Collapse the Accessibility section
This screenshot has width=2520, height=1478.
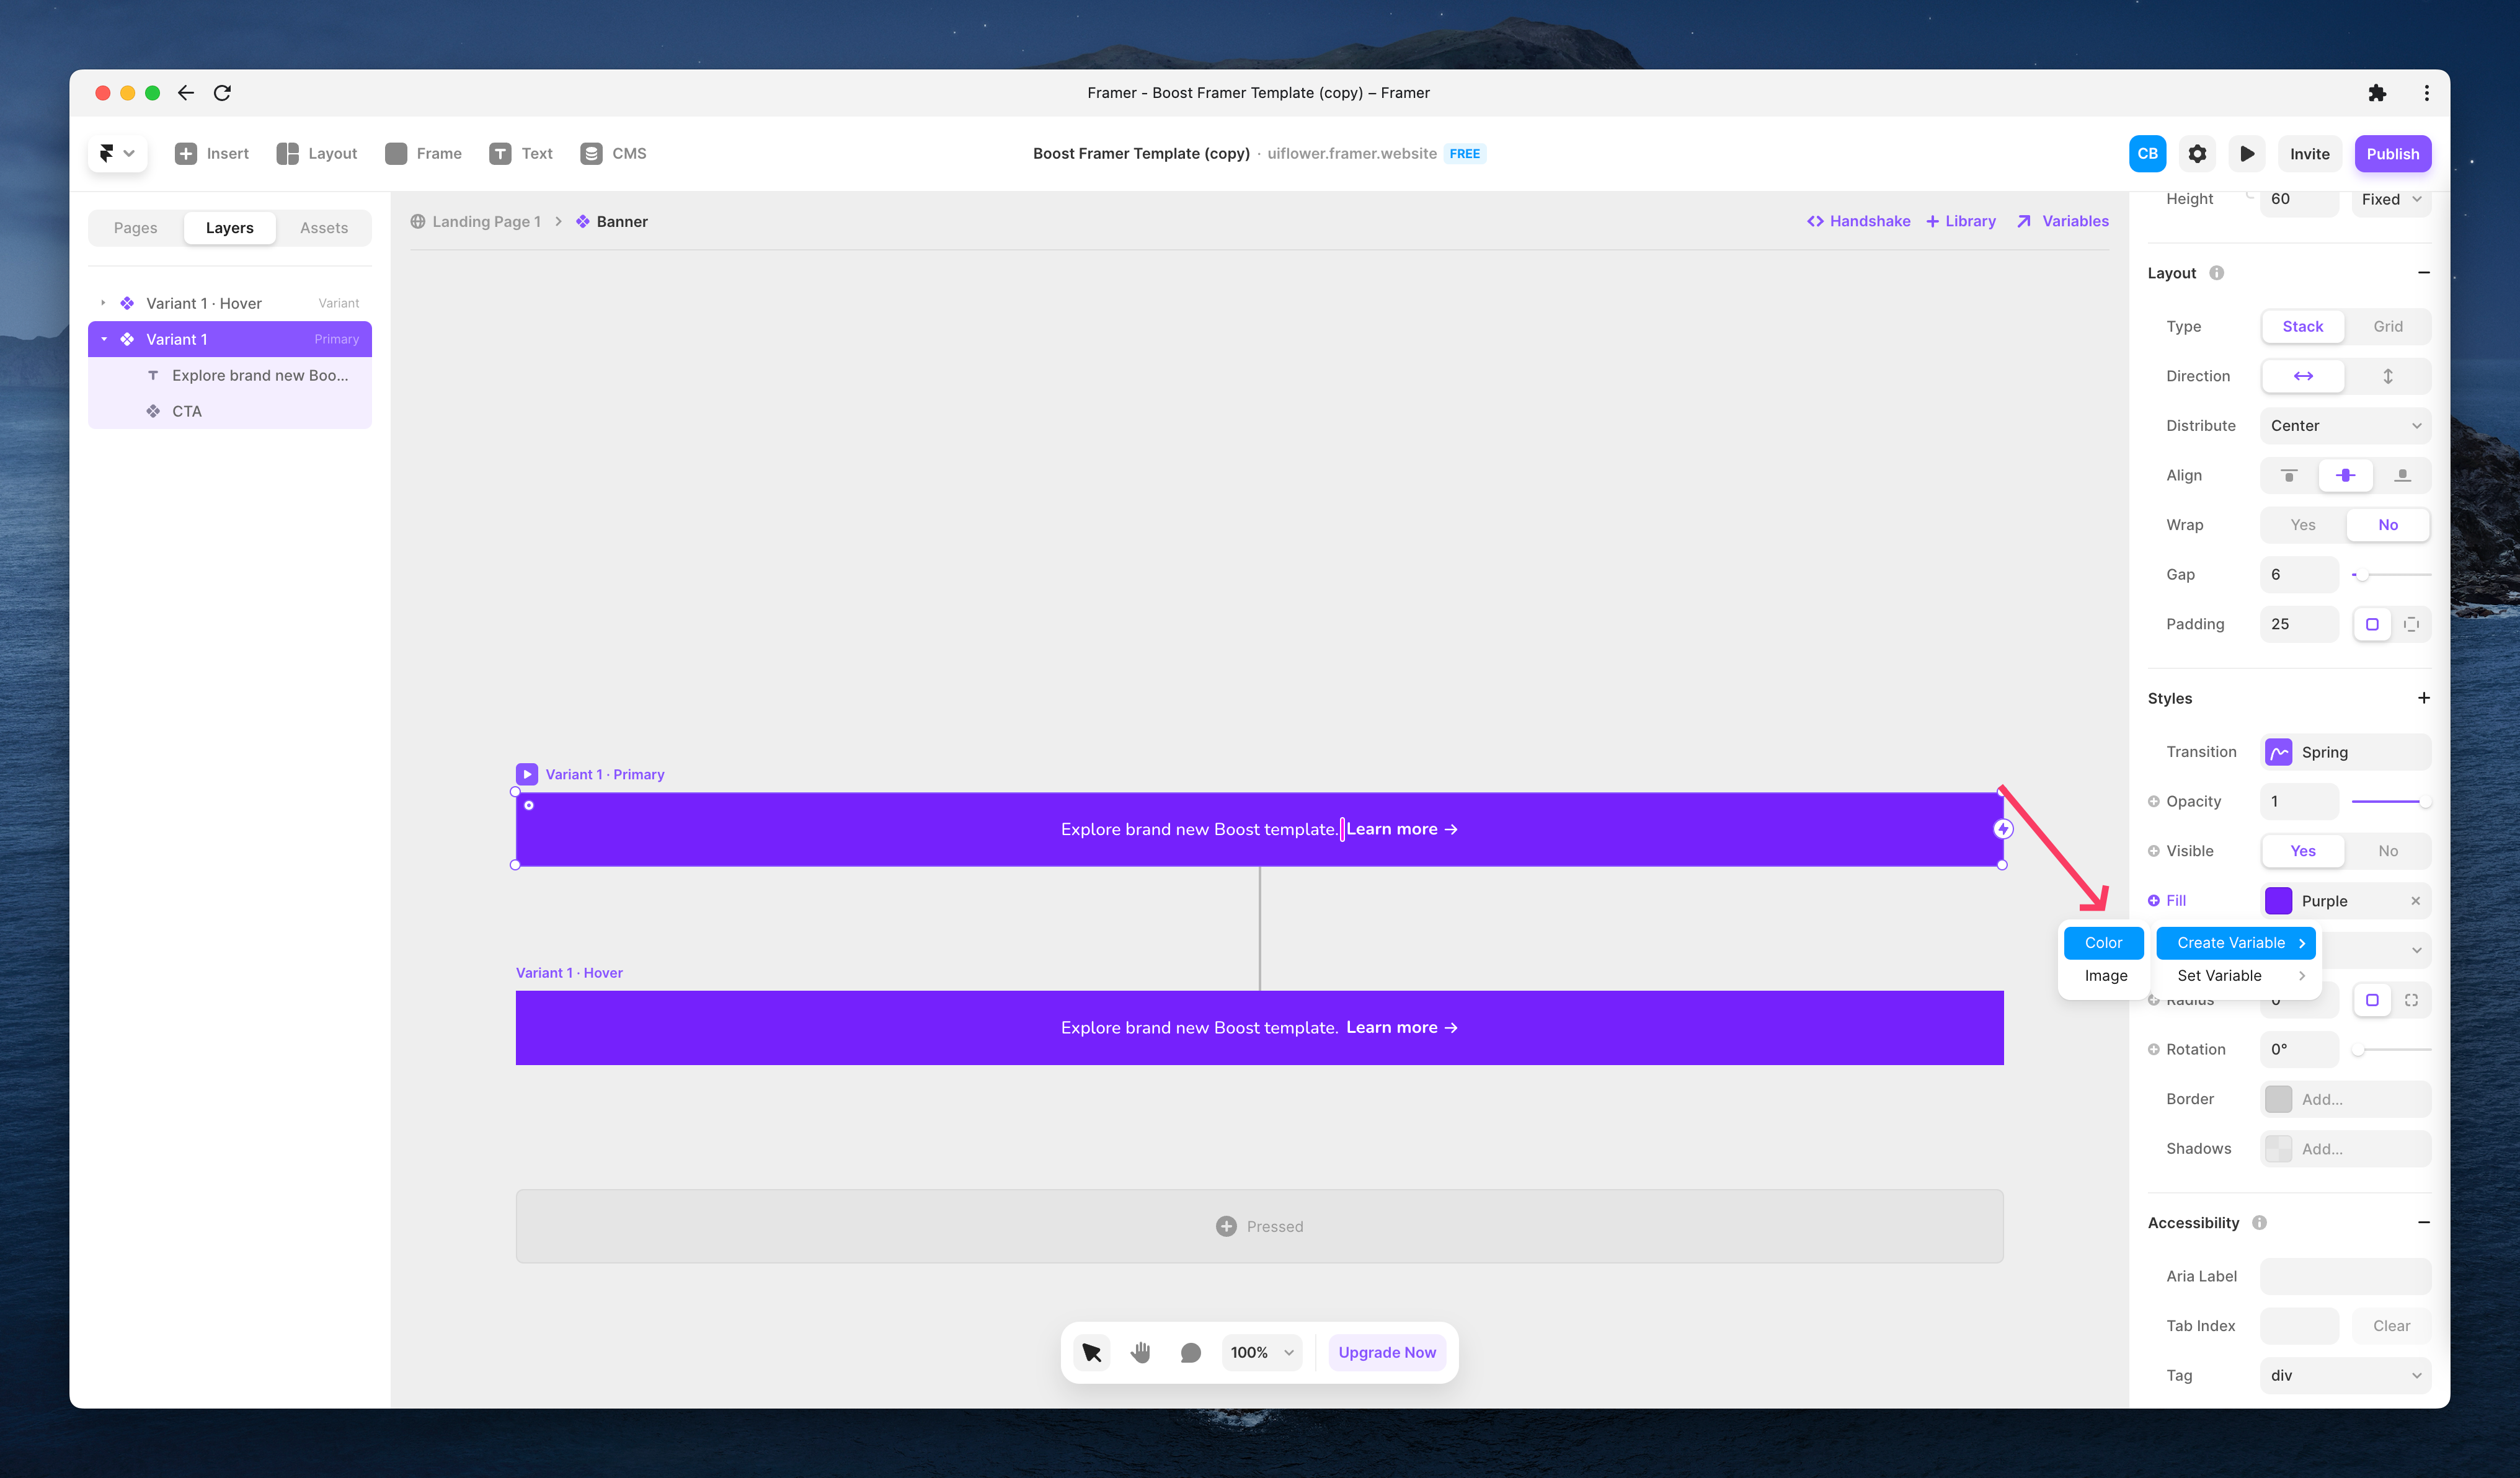[2423, 1222]
